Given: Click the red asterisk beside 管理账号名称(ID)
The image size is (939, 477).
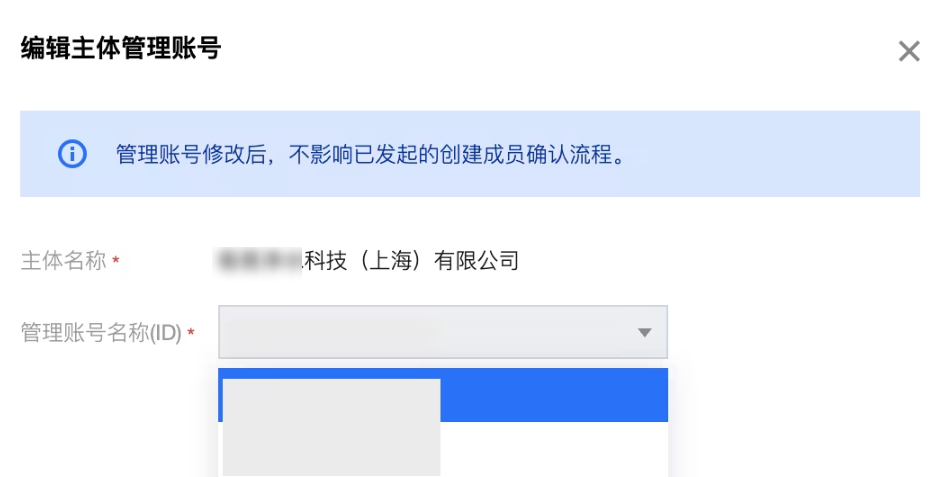Looking at the screenshot, I should click(191, 332).
